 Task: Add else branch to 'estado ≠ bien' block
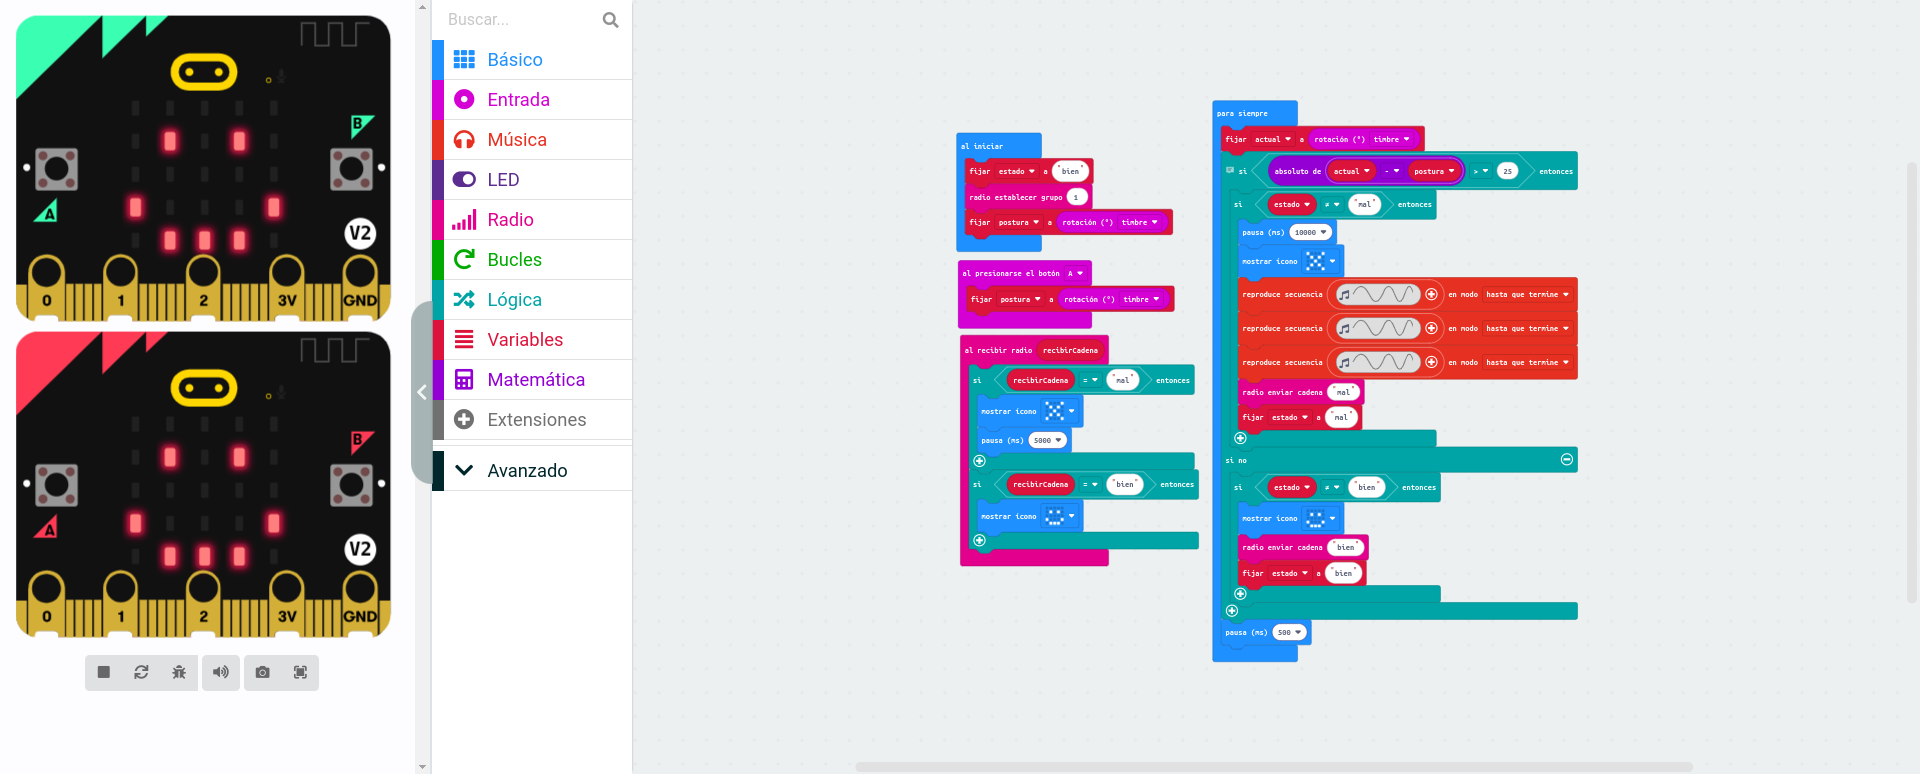[x=1240, y=594]
